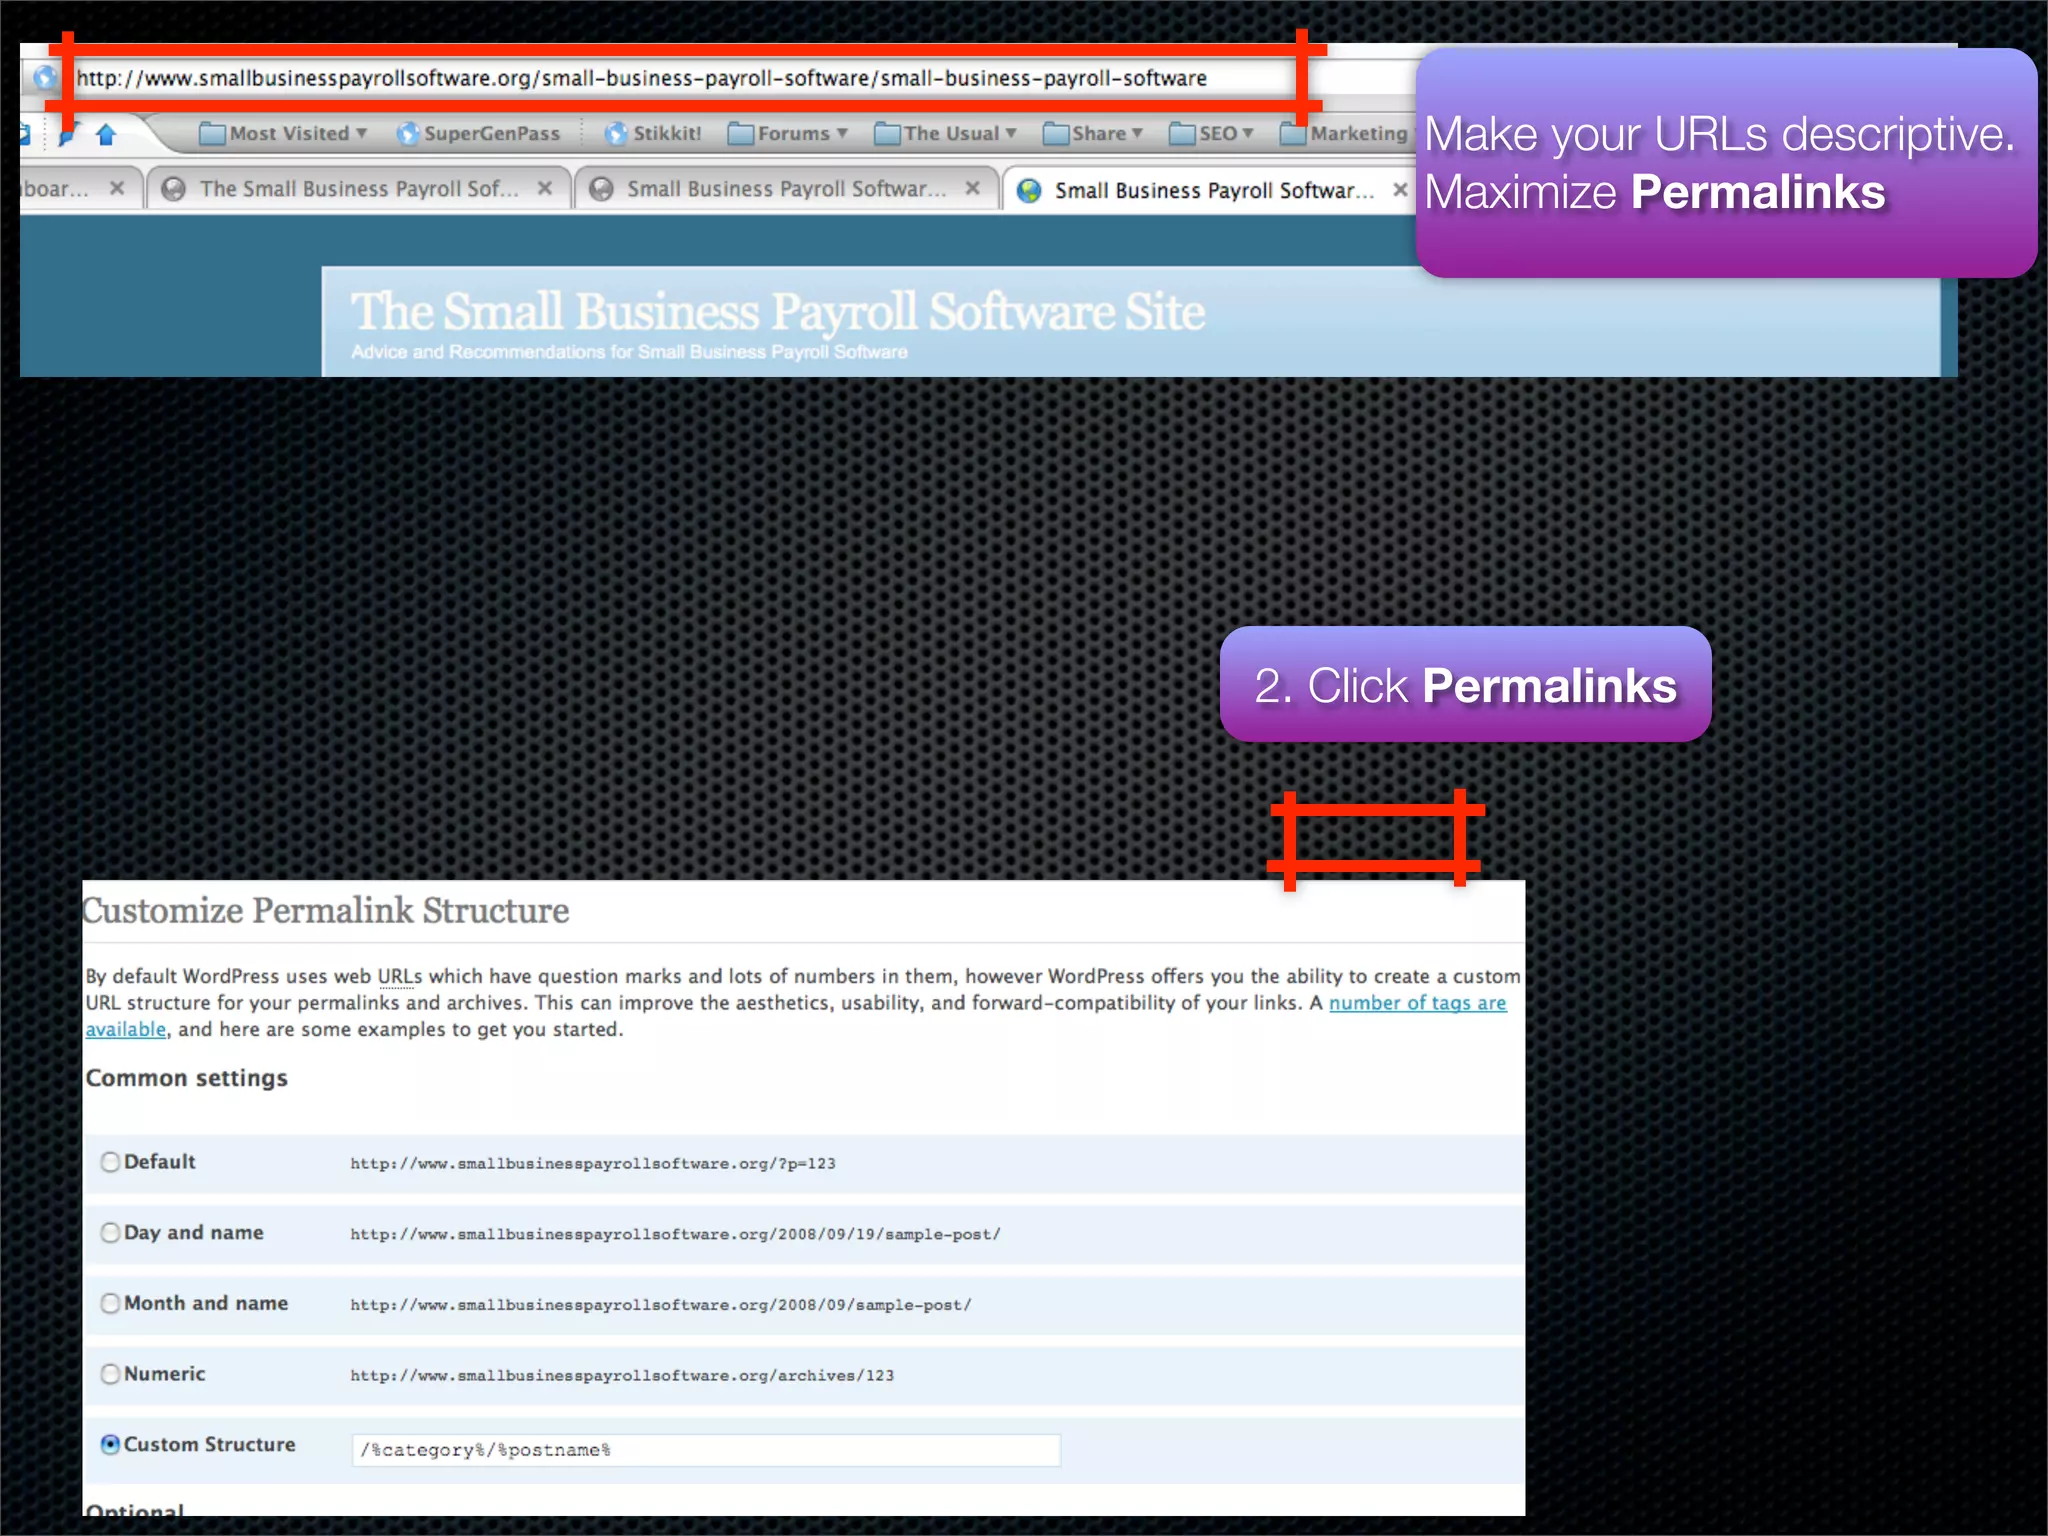Click The Small Business Payroll Software Site title
Viewport: 2048px width, 1536px height.
point(778,311)
